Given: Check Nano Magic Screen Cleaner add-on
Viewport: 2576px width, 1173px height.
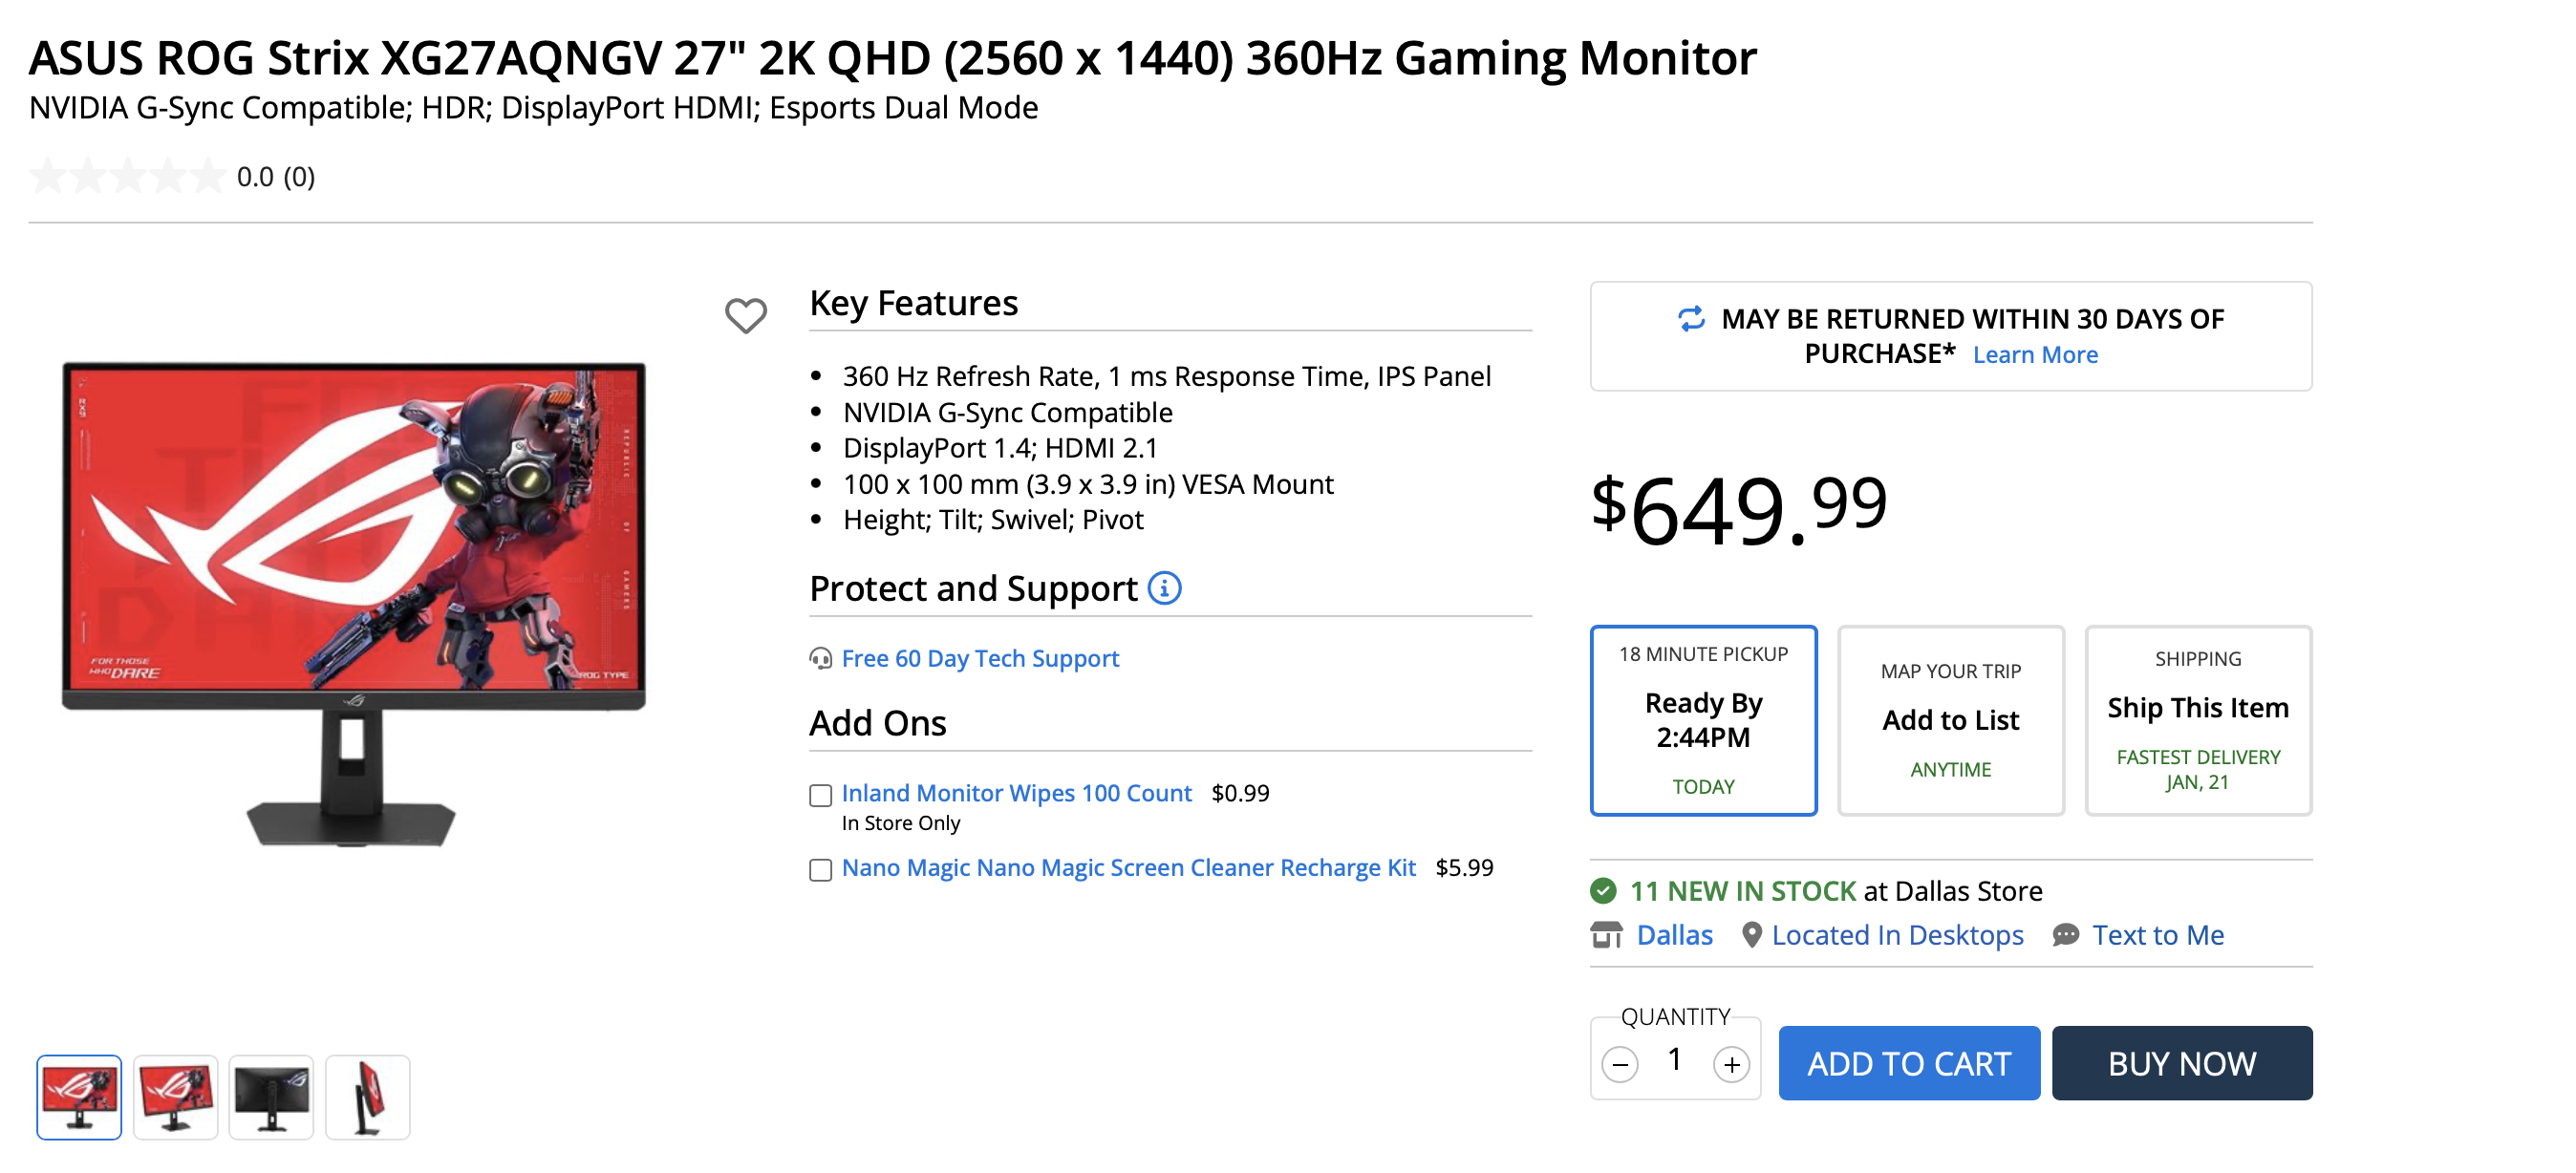Looking at the screenshot, I should 820,870.
